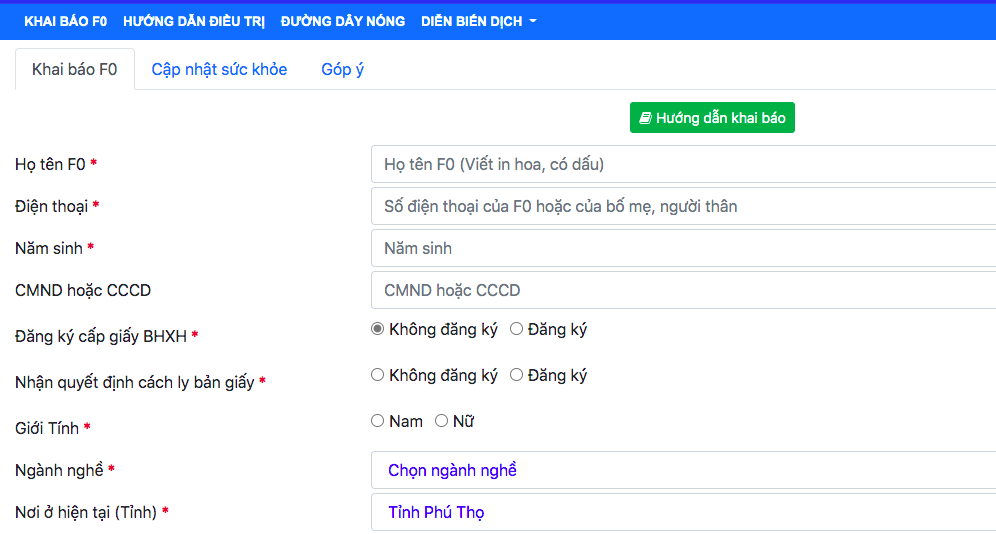Select Đăng ký for cấp giấy BHXH

tap(516, 329)
